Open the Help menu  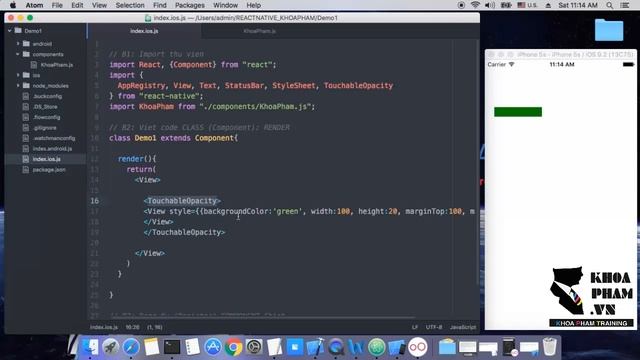[x=253, y=5]
